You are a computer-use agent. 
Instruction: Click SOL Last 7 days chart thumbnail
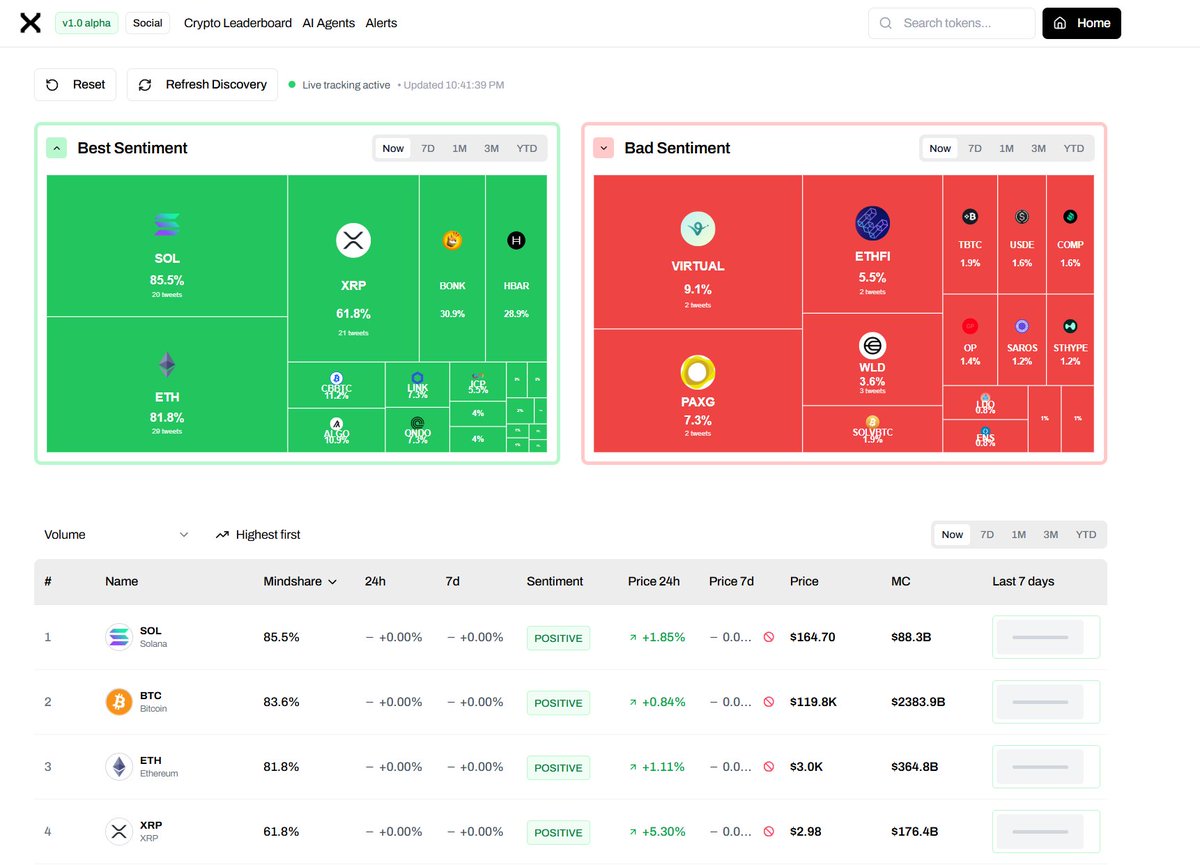(x=1046, y=637)
